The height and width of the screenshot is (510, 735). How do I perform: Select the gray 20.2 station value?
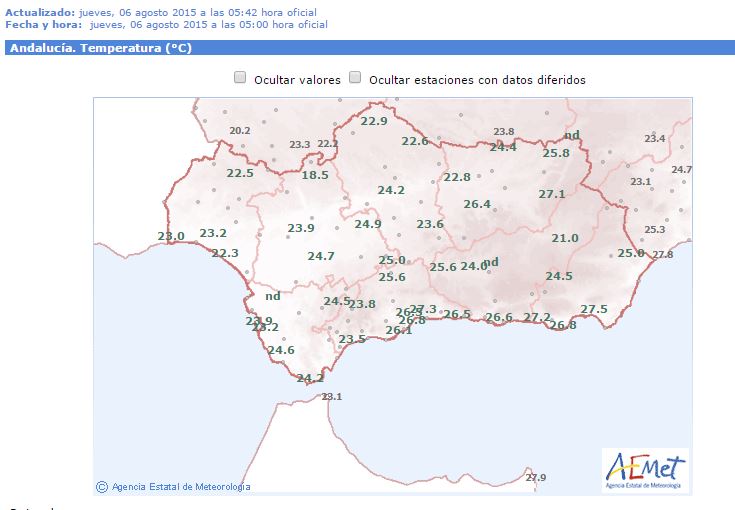[x=240, y=131]
